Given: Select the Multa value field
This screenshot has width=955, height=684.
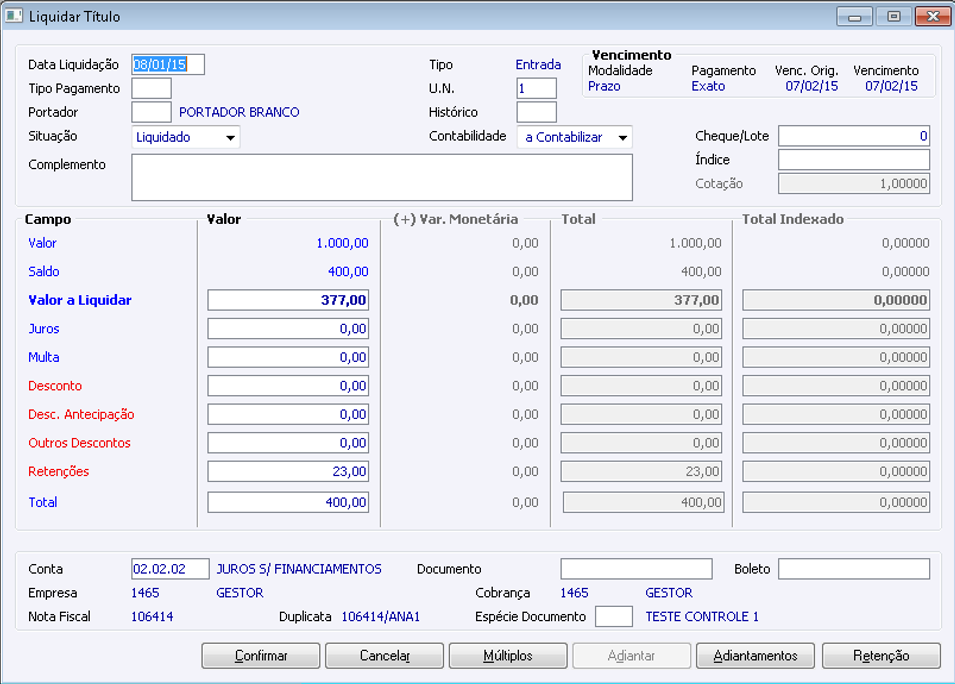Looking at the screenshot, I should [x=288, y=357].
